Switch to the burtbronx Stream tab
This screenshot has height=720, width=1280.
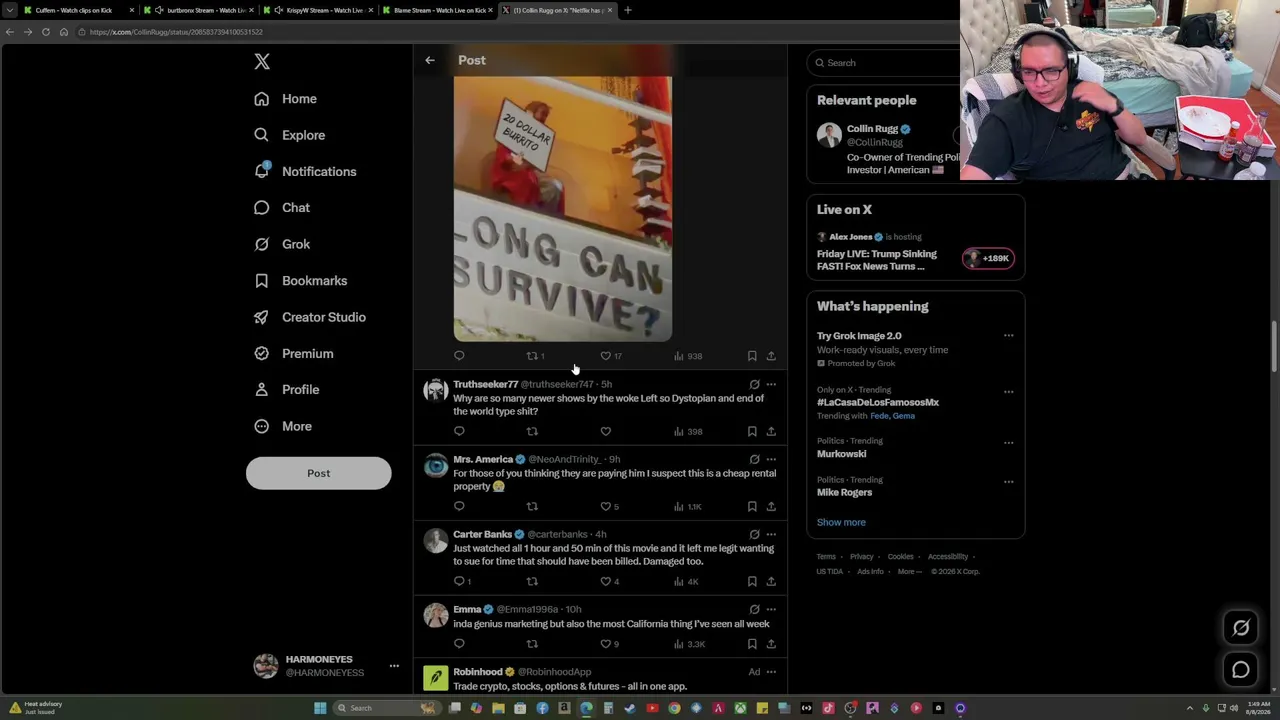click(198, 10)
